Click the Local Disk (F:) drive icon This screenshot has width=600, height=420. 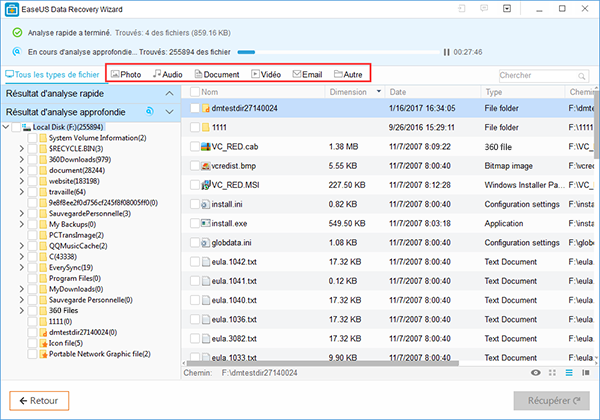tap(26, 127)
